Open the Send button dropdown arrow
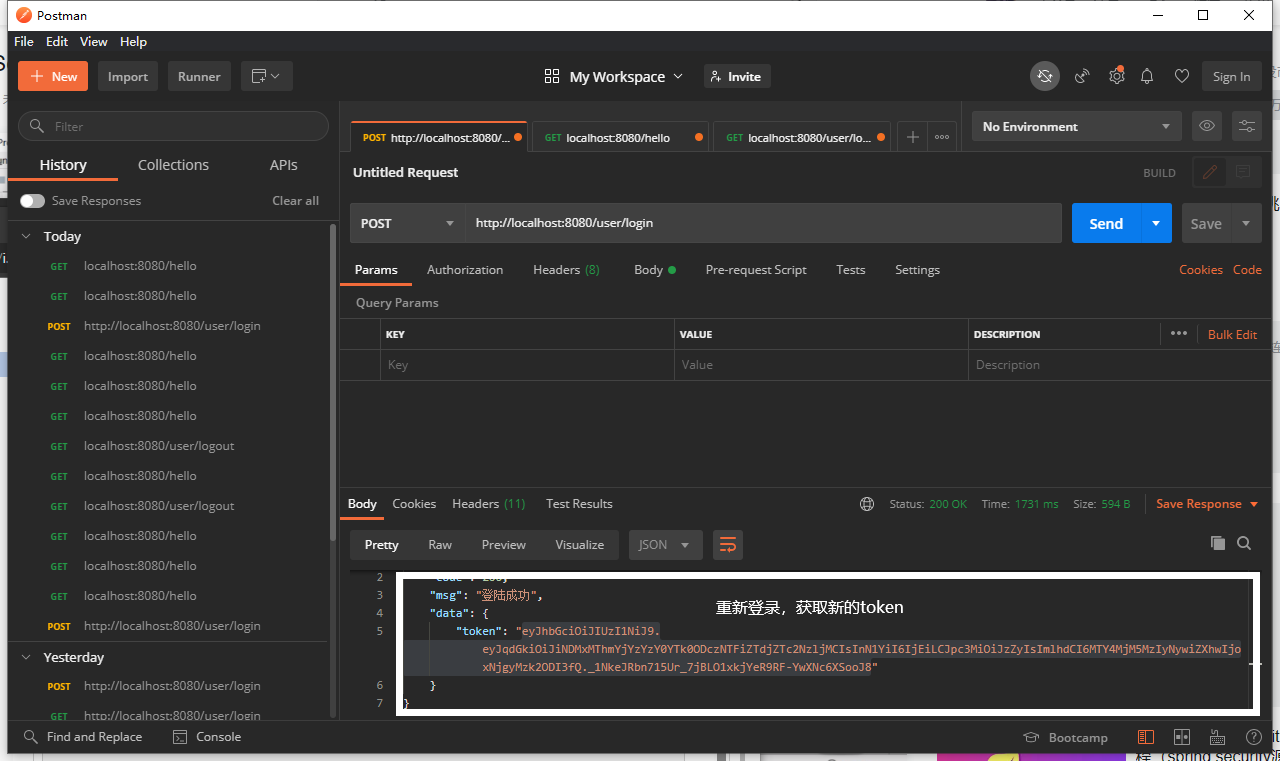The image size is (1280, 761). [x=1156, y=223]
